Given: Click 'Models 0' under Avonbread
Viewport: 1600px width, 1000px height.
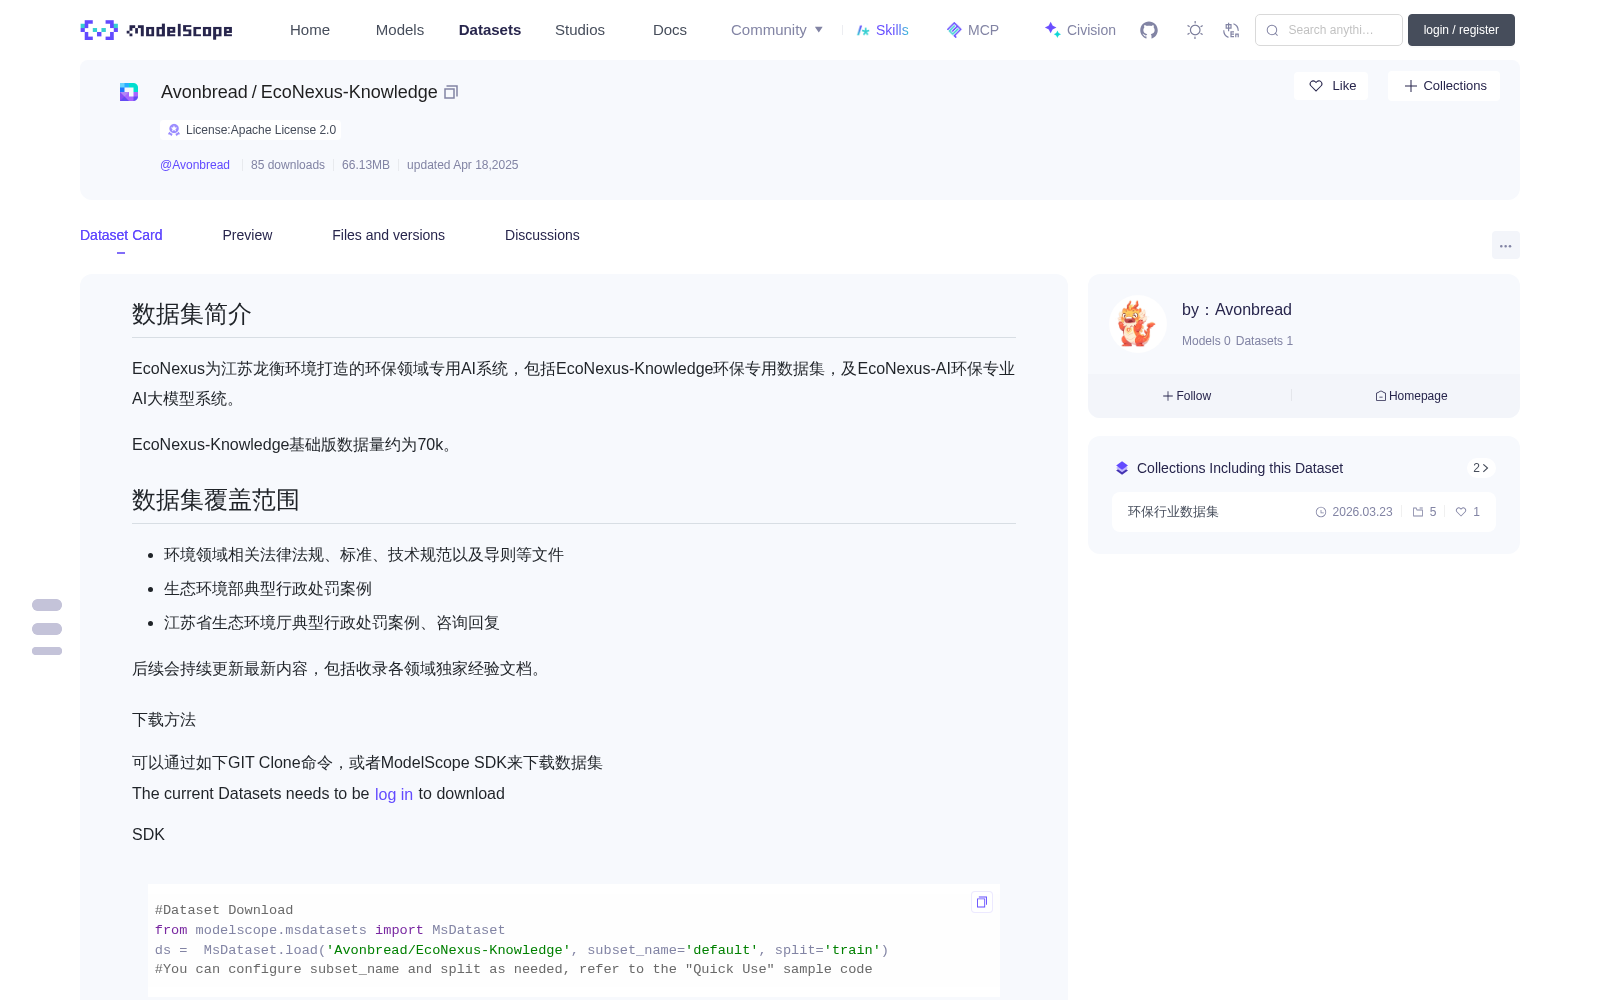Looking at the screenshot, I should pos(1206,341).
